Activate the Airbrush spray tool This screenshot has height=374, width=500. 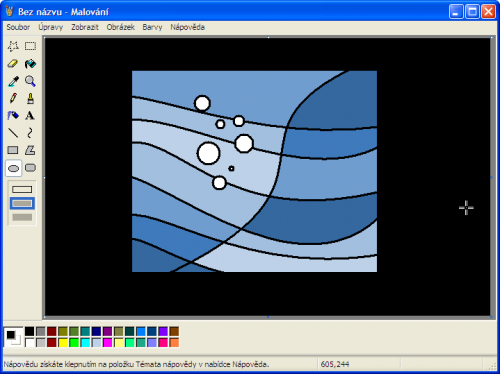[13, 116]
